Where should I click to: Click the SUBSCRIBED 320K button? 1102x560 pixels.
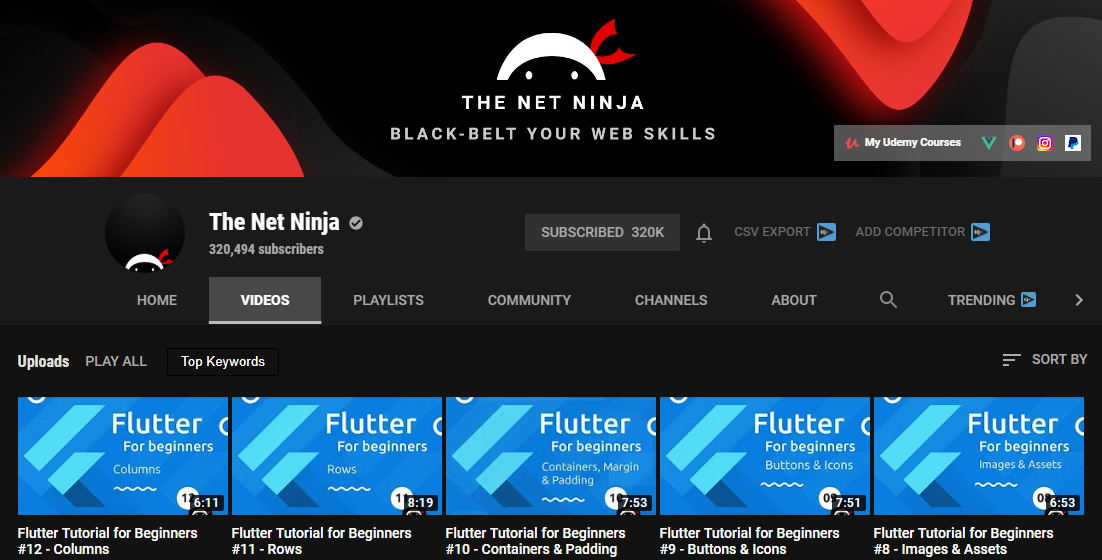[602, 232]
